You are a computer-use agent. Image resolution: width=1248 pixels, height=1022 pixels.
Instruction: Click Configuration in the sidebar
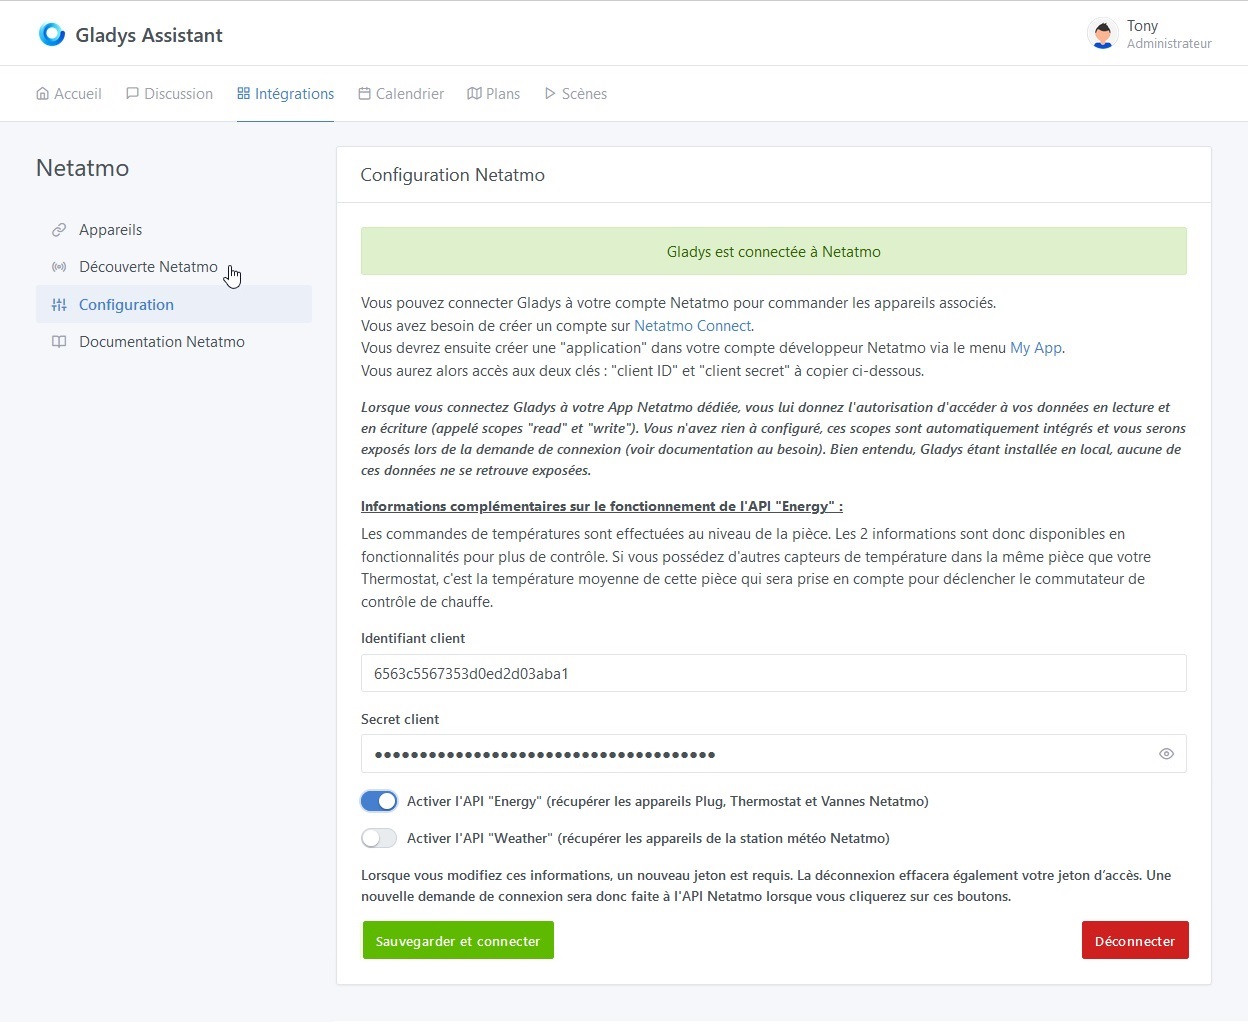126,305
